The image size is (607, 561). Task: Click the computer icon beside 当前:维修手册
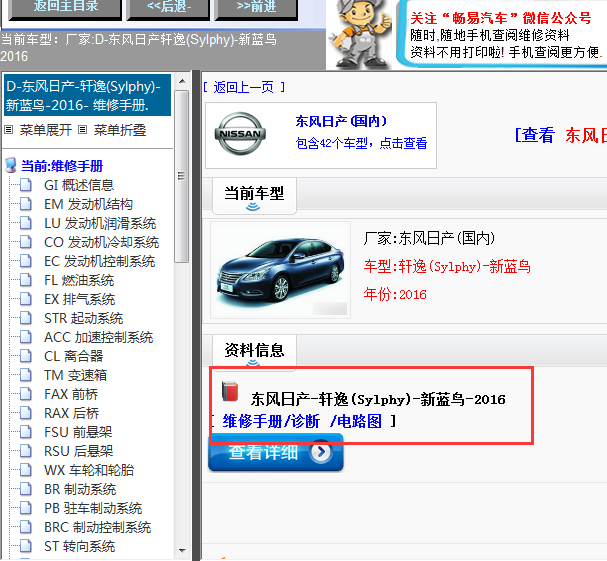(x=11, y=165)
